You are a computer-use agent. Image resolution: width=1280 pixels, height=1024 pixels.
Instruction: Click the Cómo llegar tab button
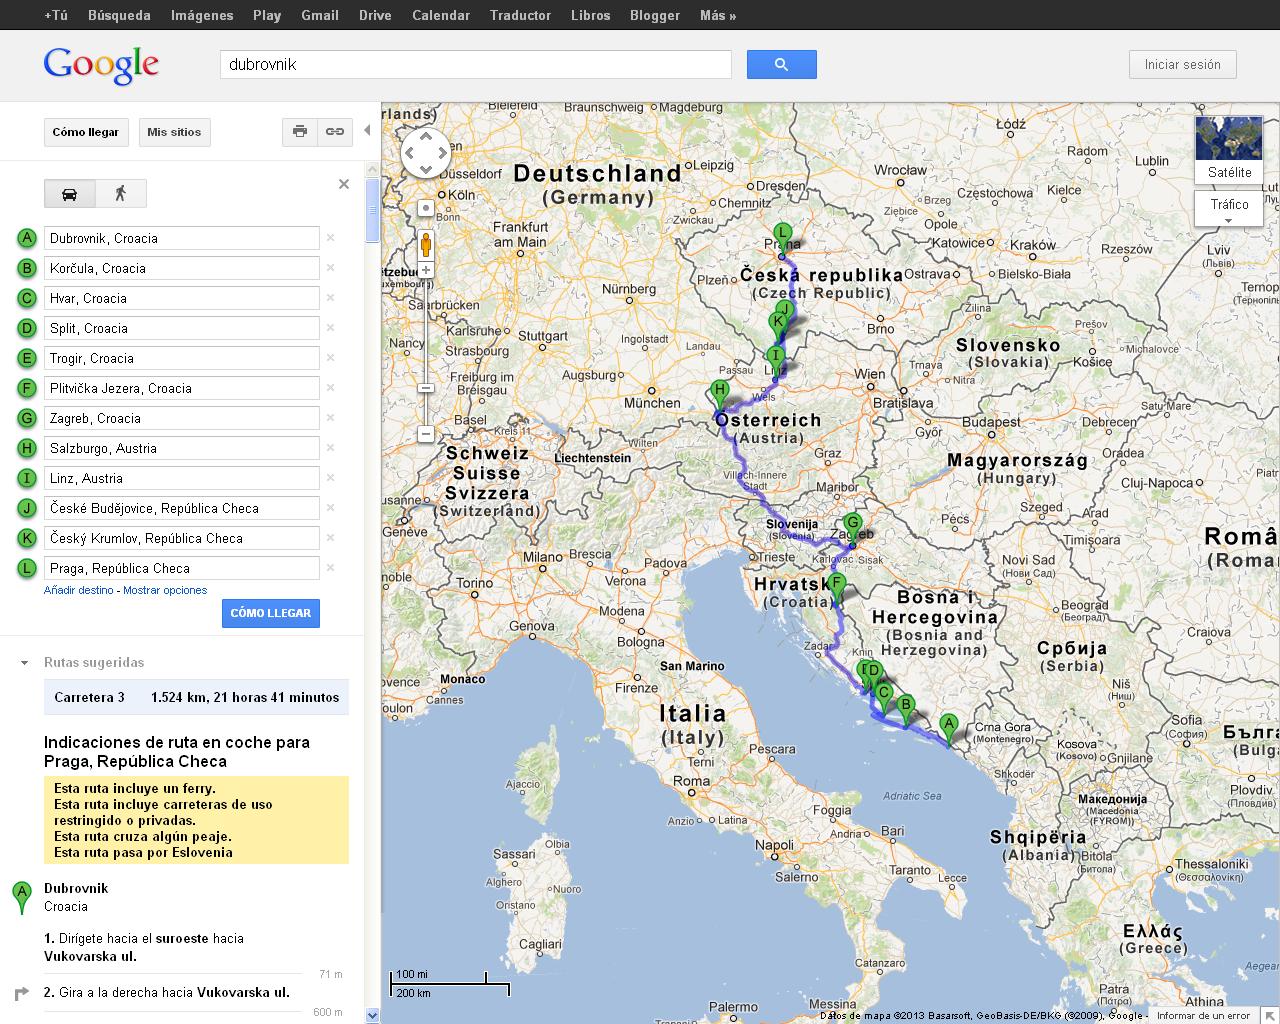point(85,132)
